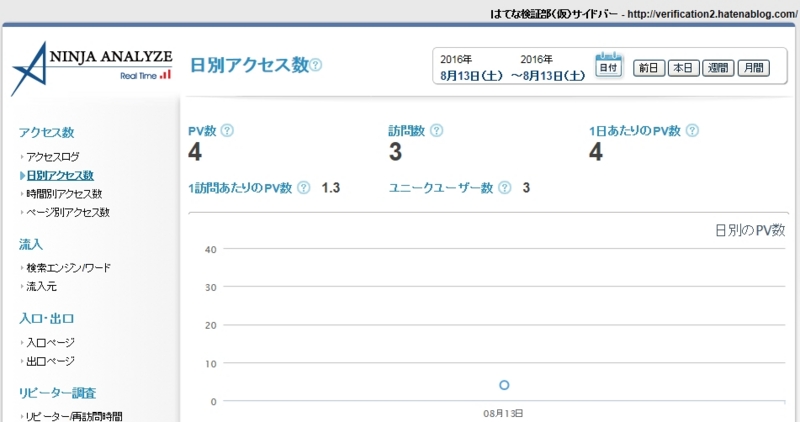This screenshot has width=800, height=422.
Task: Open アクセスログ in the sidebar
Action: point(53,157)
